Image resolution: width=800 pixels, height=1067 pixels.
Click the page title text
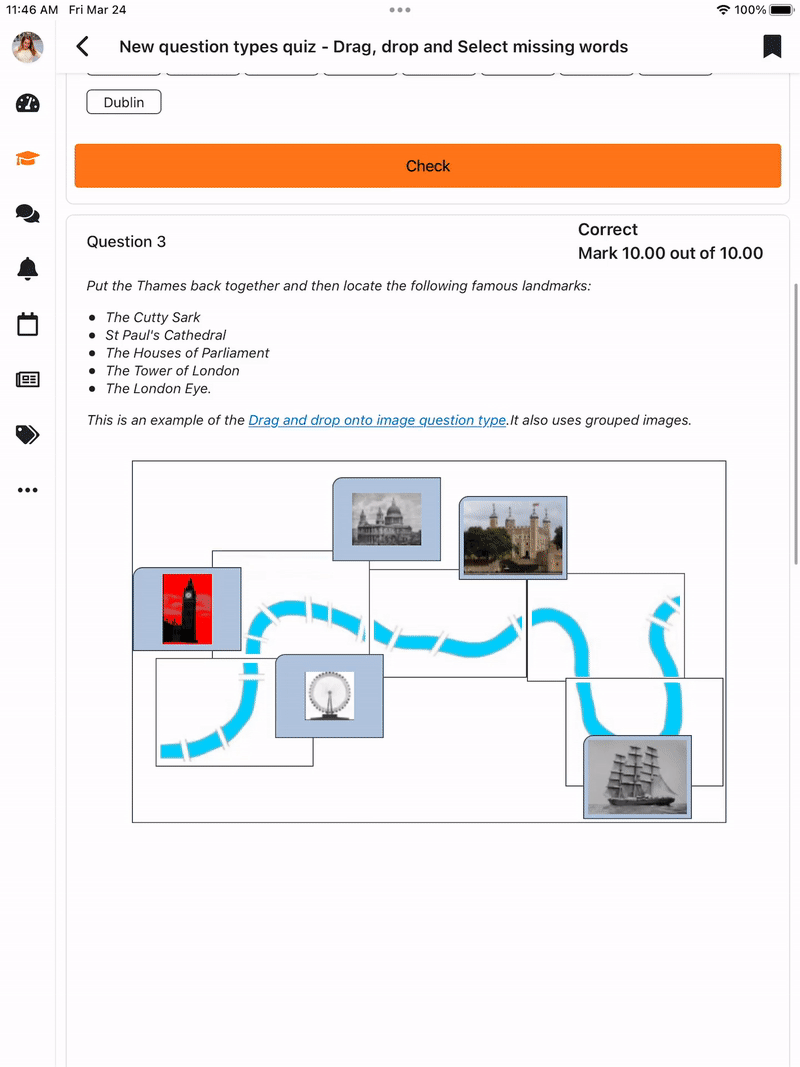tap(373, 46)
